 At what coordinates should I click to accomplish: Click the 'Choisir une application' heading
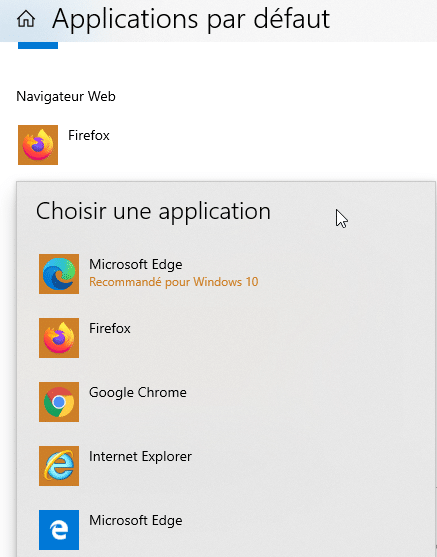[x=153, y=211]
